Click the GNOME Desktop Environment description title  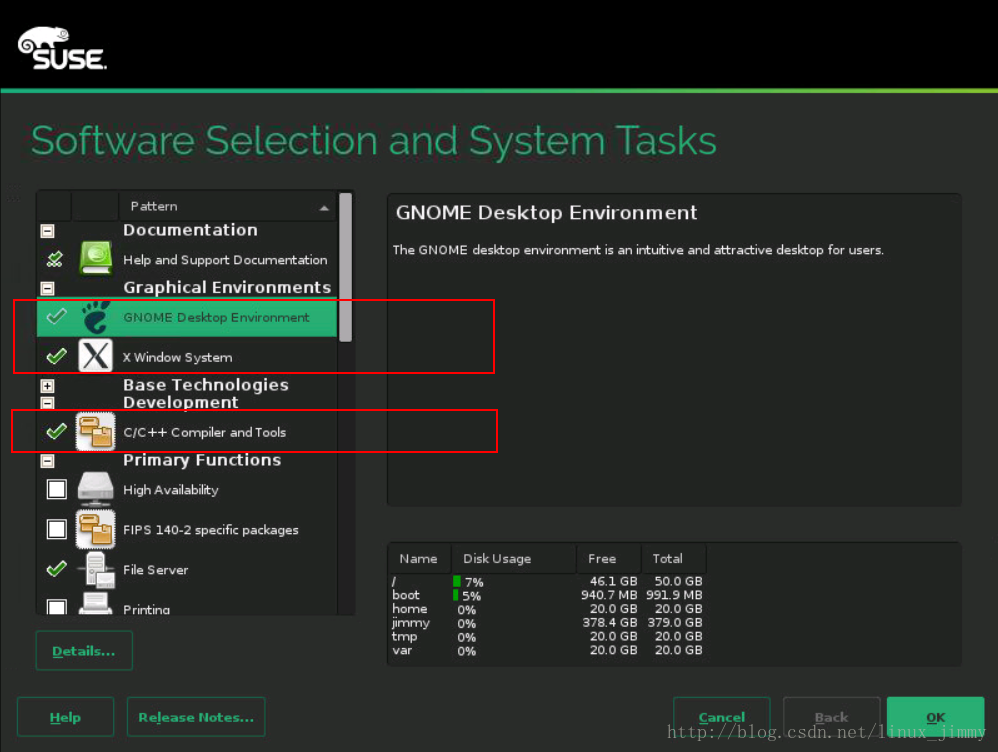pos(546,212)
